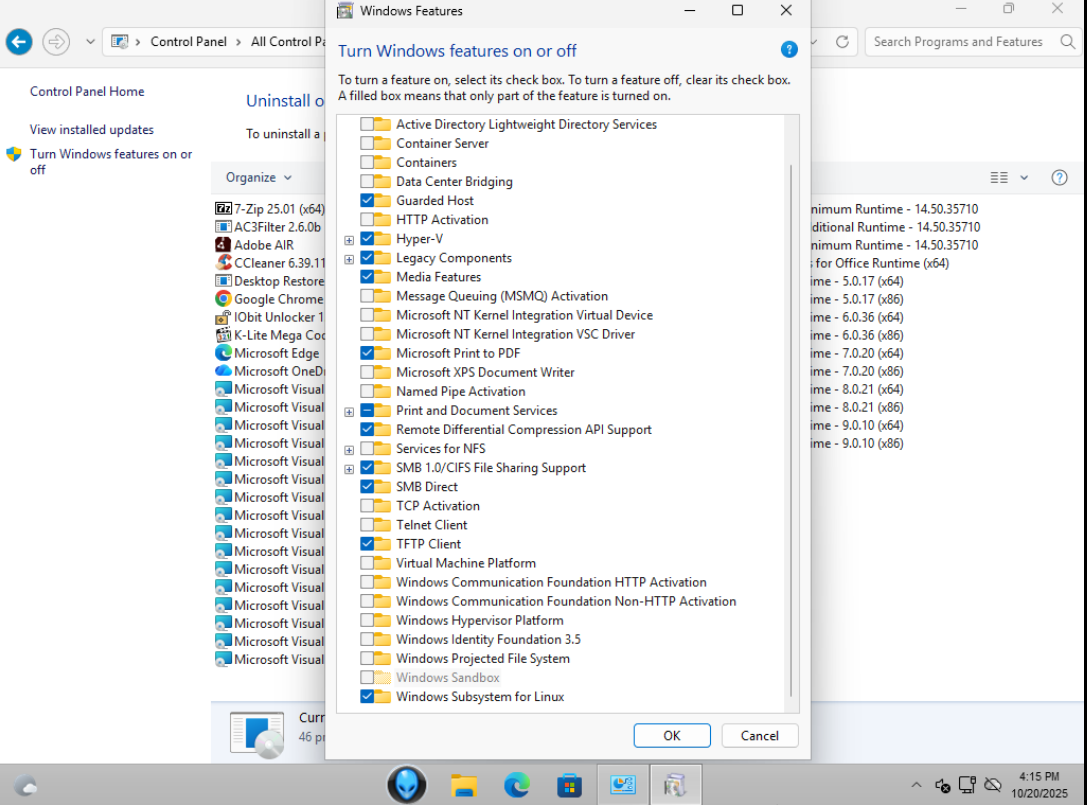Image resolution: width=1087 pixels, height=805 pixels.
Task: Uncheck the Guarded Host feature
Action: 367,200
